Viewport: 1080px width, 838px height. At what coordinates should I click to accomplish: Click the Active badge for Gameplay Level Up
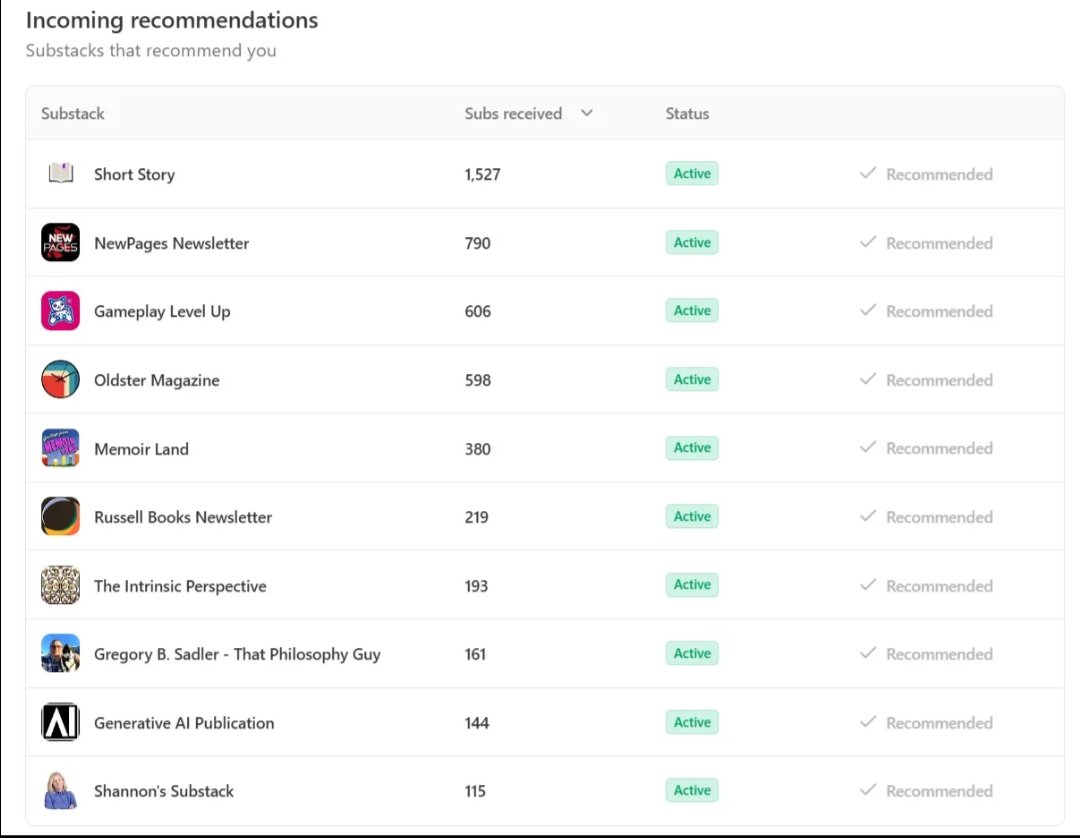tap(692, 311)
